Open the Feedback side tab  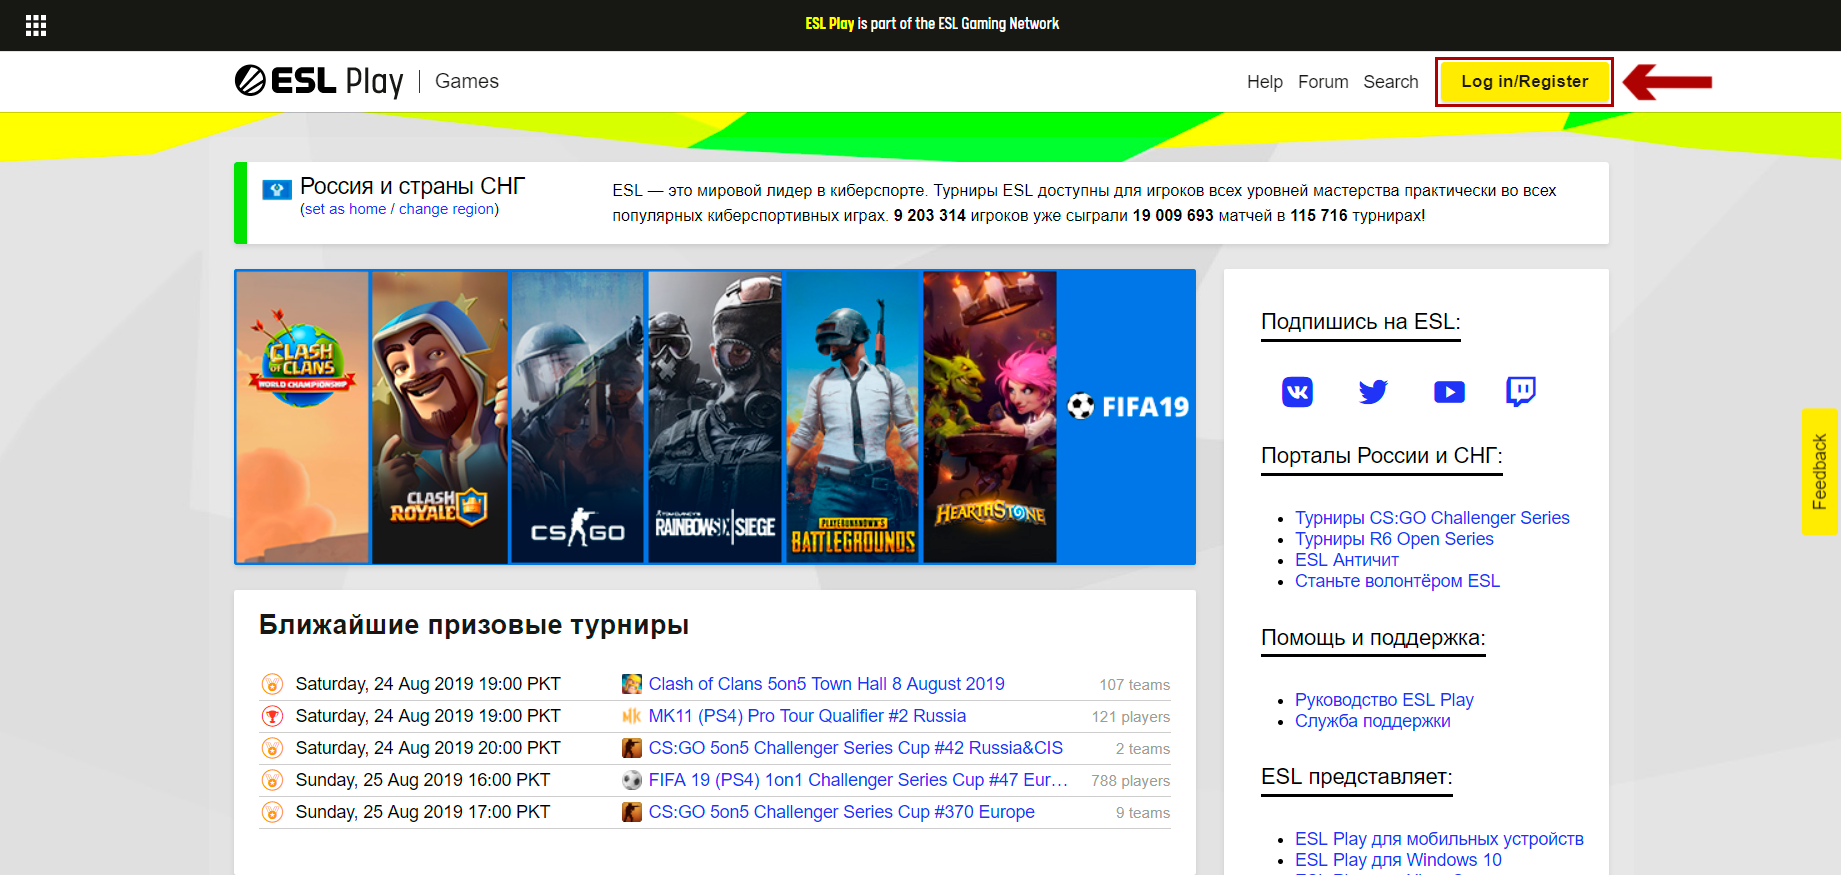(1820, 472)
